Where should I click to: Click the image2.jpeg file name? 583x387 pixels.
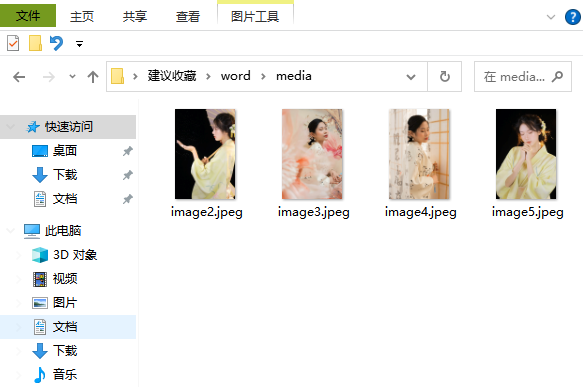coord(207,212)
